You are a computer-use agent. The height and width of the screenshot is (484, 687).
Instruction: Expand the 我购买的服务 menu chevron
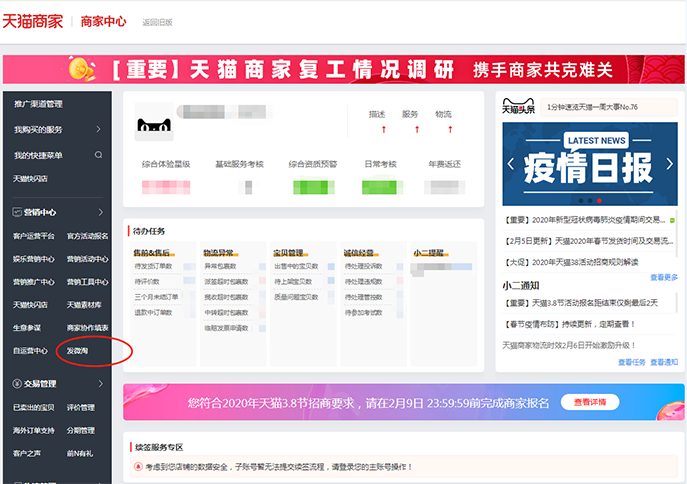98,130
